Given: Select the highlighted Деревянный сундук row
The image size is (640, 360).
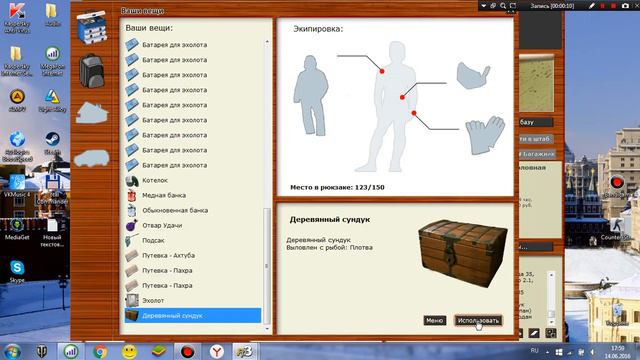Looking at the screenshot, I should click(x=193, y=316).
